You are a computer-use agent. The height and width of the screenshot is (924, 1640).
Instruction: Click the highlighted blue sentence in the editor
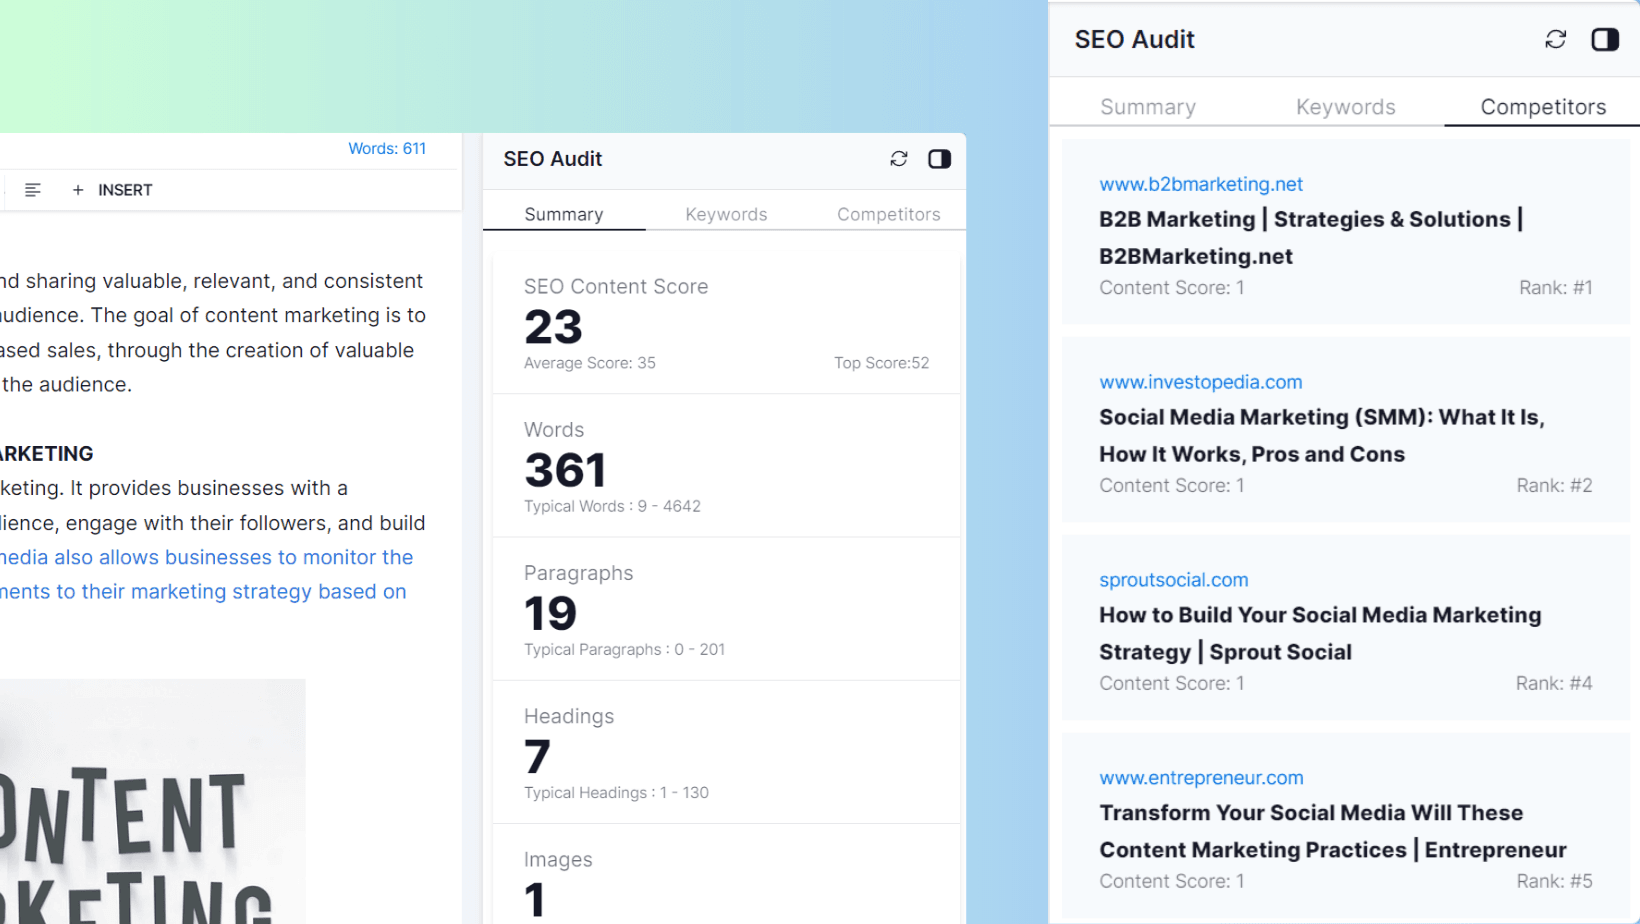(x=205, y=574)
